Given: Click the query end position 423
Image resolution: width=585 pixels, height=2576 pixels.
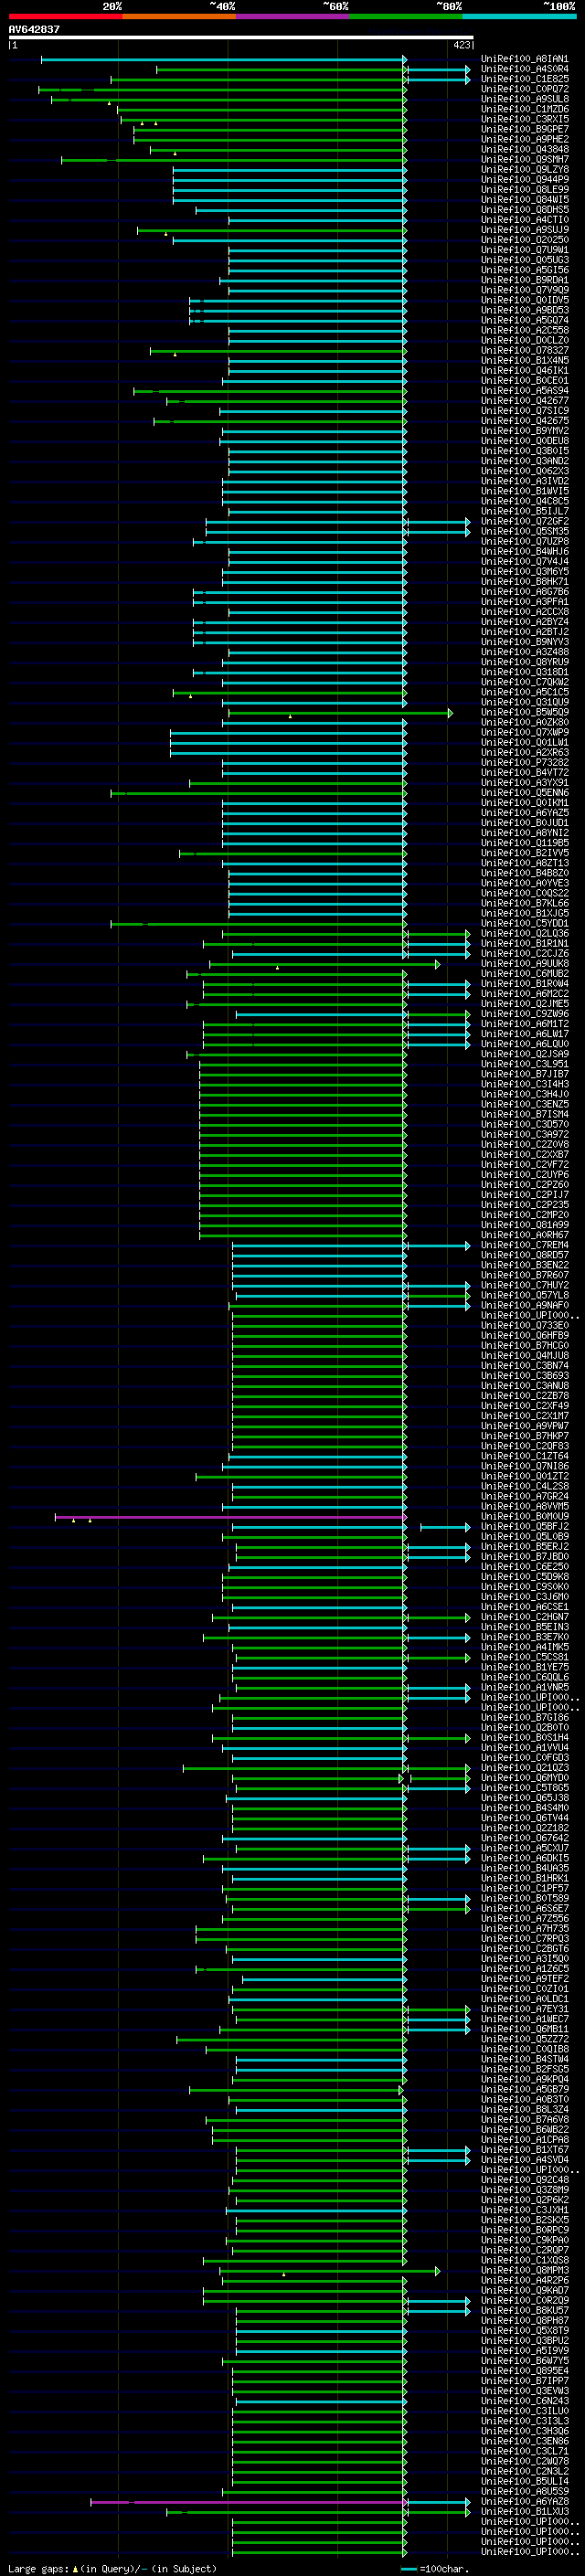Looking at the screenshot, I should 461,45.
